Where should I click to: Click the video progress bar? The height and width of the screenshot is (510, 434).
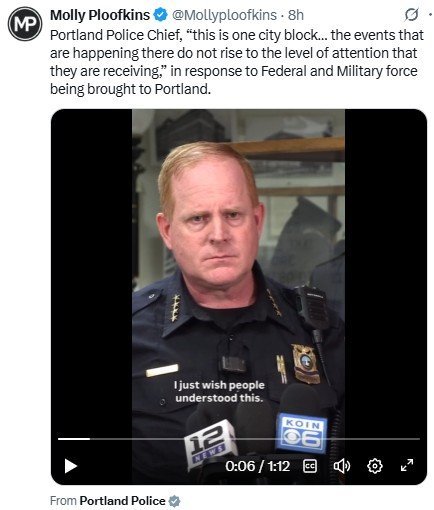(239, 439)
